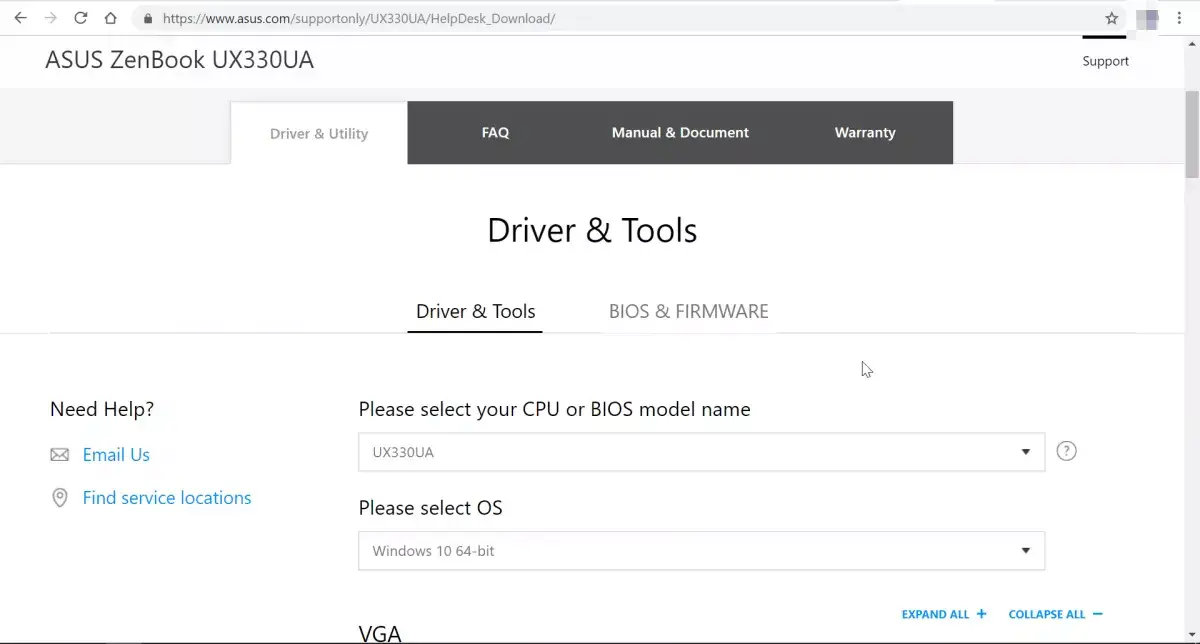Open Find service locations link
This screenshot has width=1200, height=644.
tap(167, 498)
